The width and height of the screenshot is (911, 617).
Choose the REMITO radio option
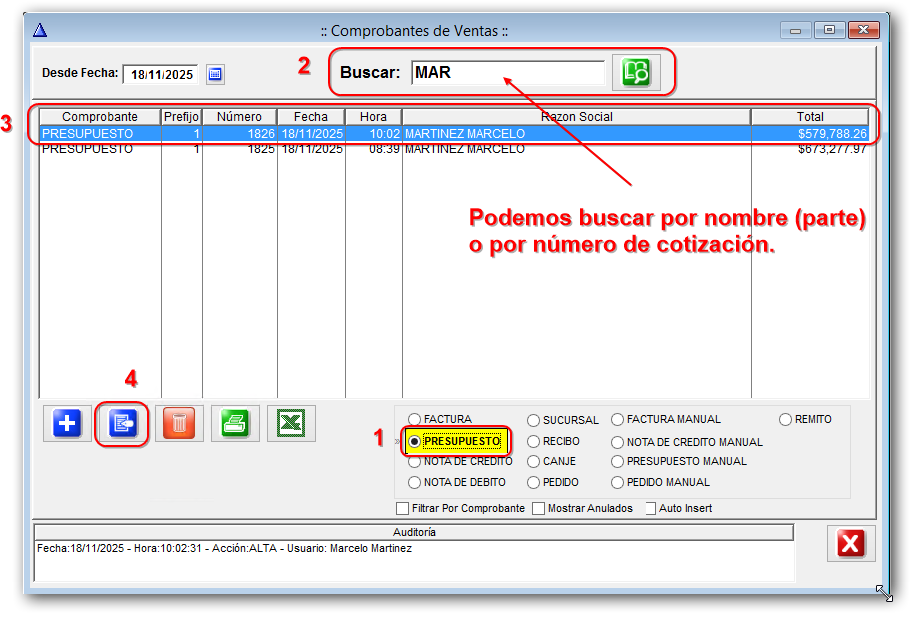click(x=786, y=420)
